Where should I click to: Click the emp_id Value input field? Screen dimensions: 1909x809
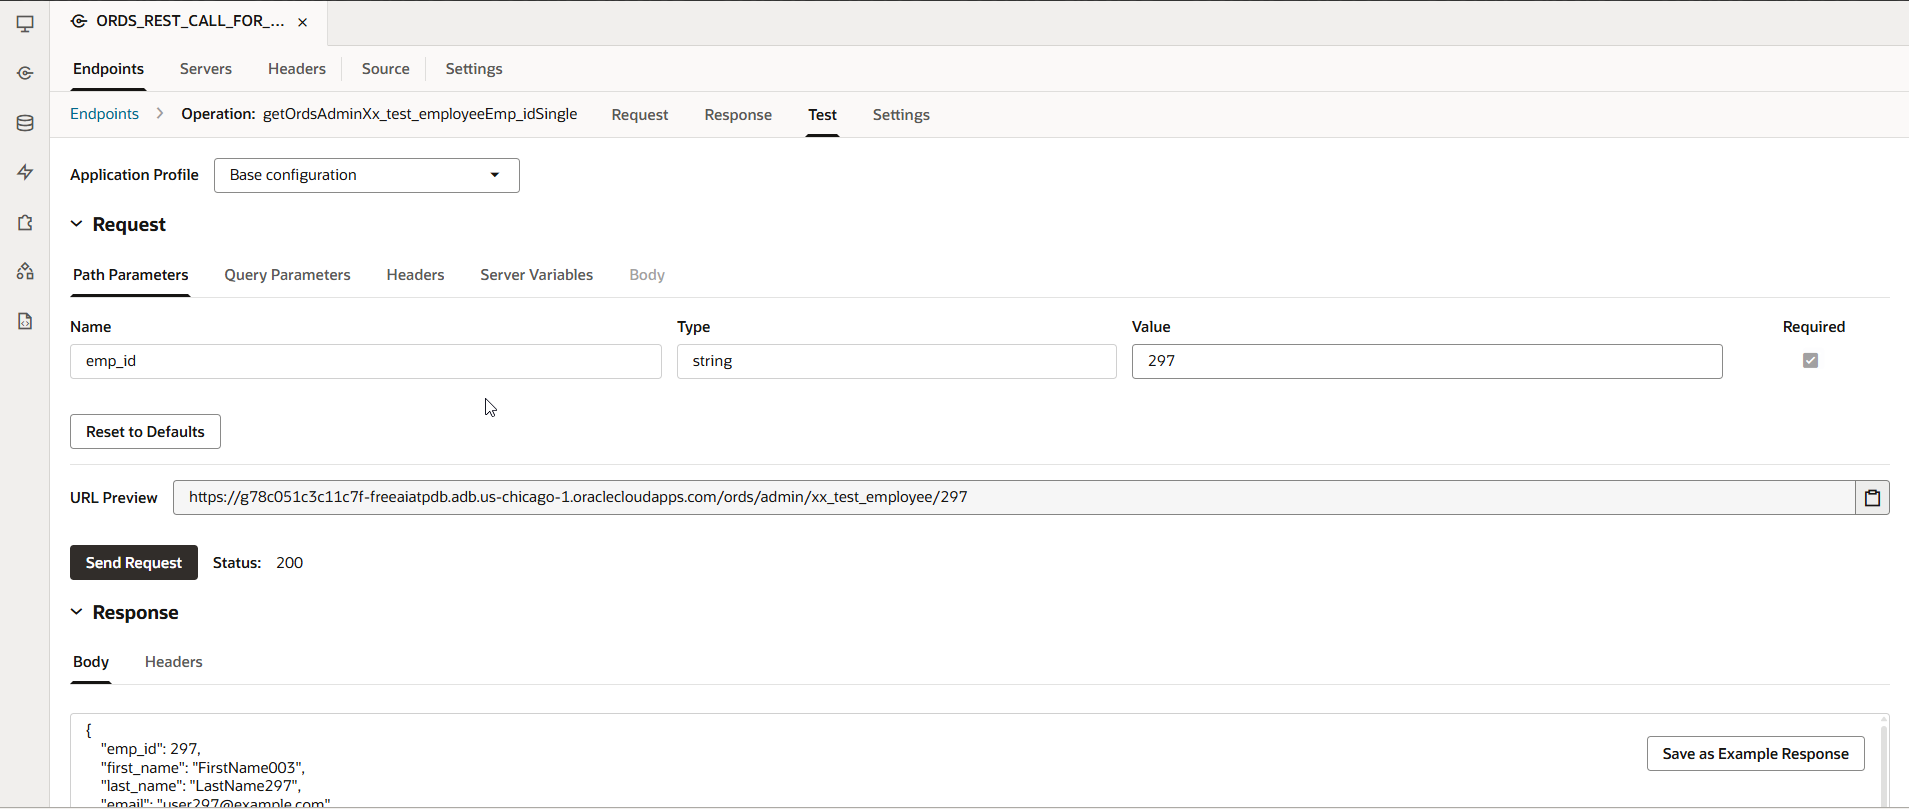point(1426,361)
